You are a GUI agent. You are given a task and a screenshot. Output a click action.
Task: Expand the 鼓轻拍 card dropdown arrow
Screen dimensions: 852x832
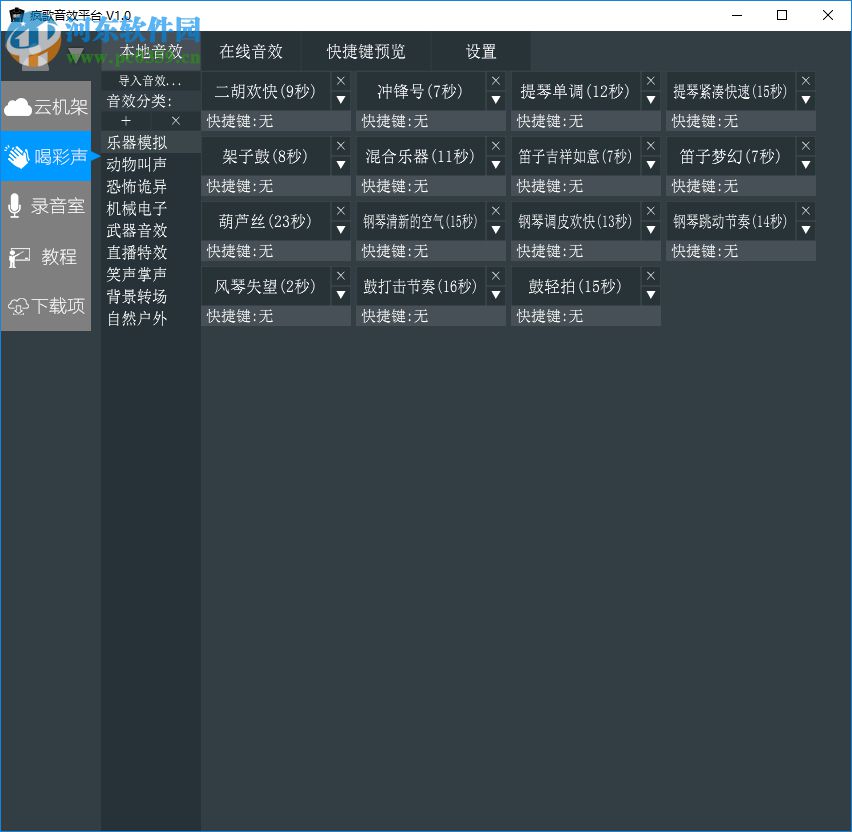tap(650, 296)
